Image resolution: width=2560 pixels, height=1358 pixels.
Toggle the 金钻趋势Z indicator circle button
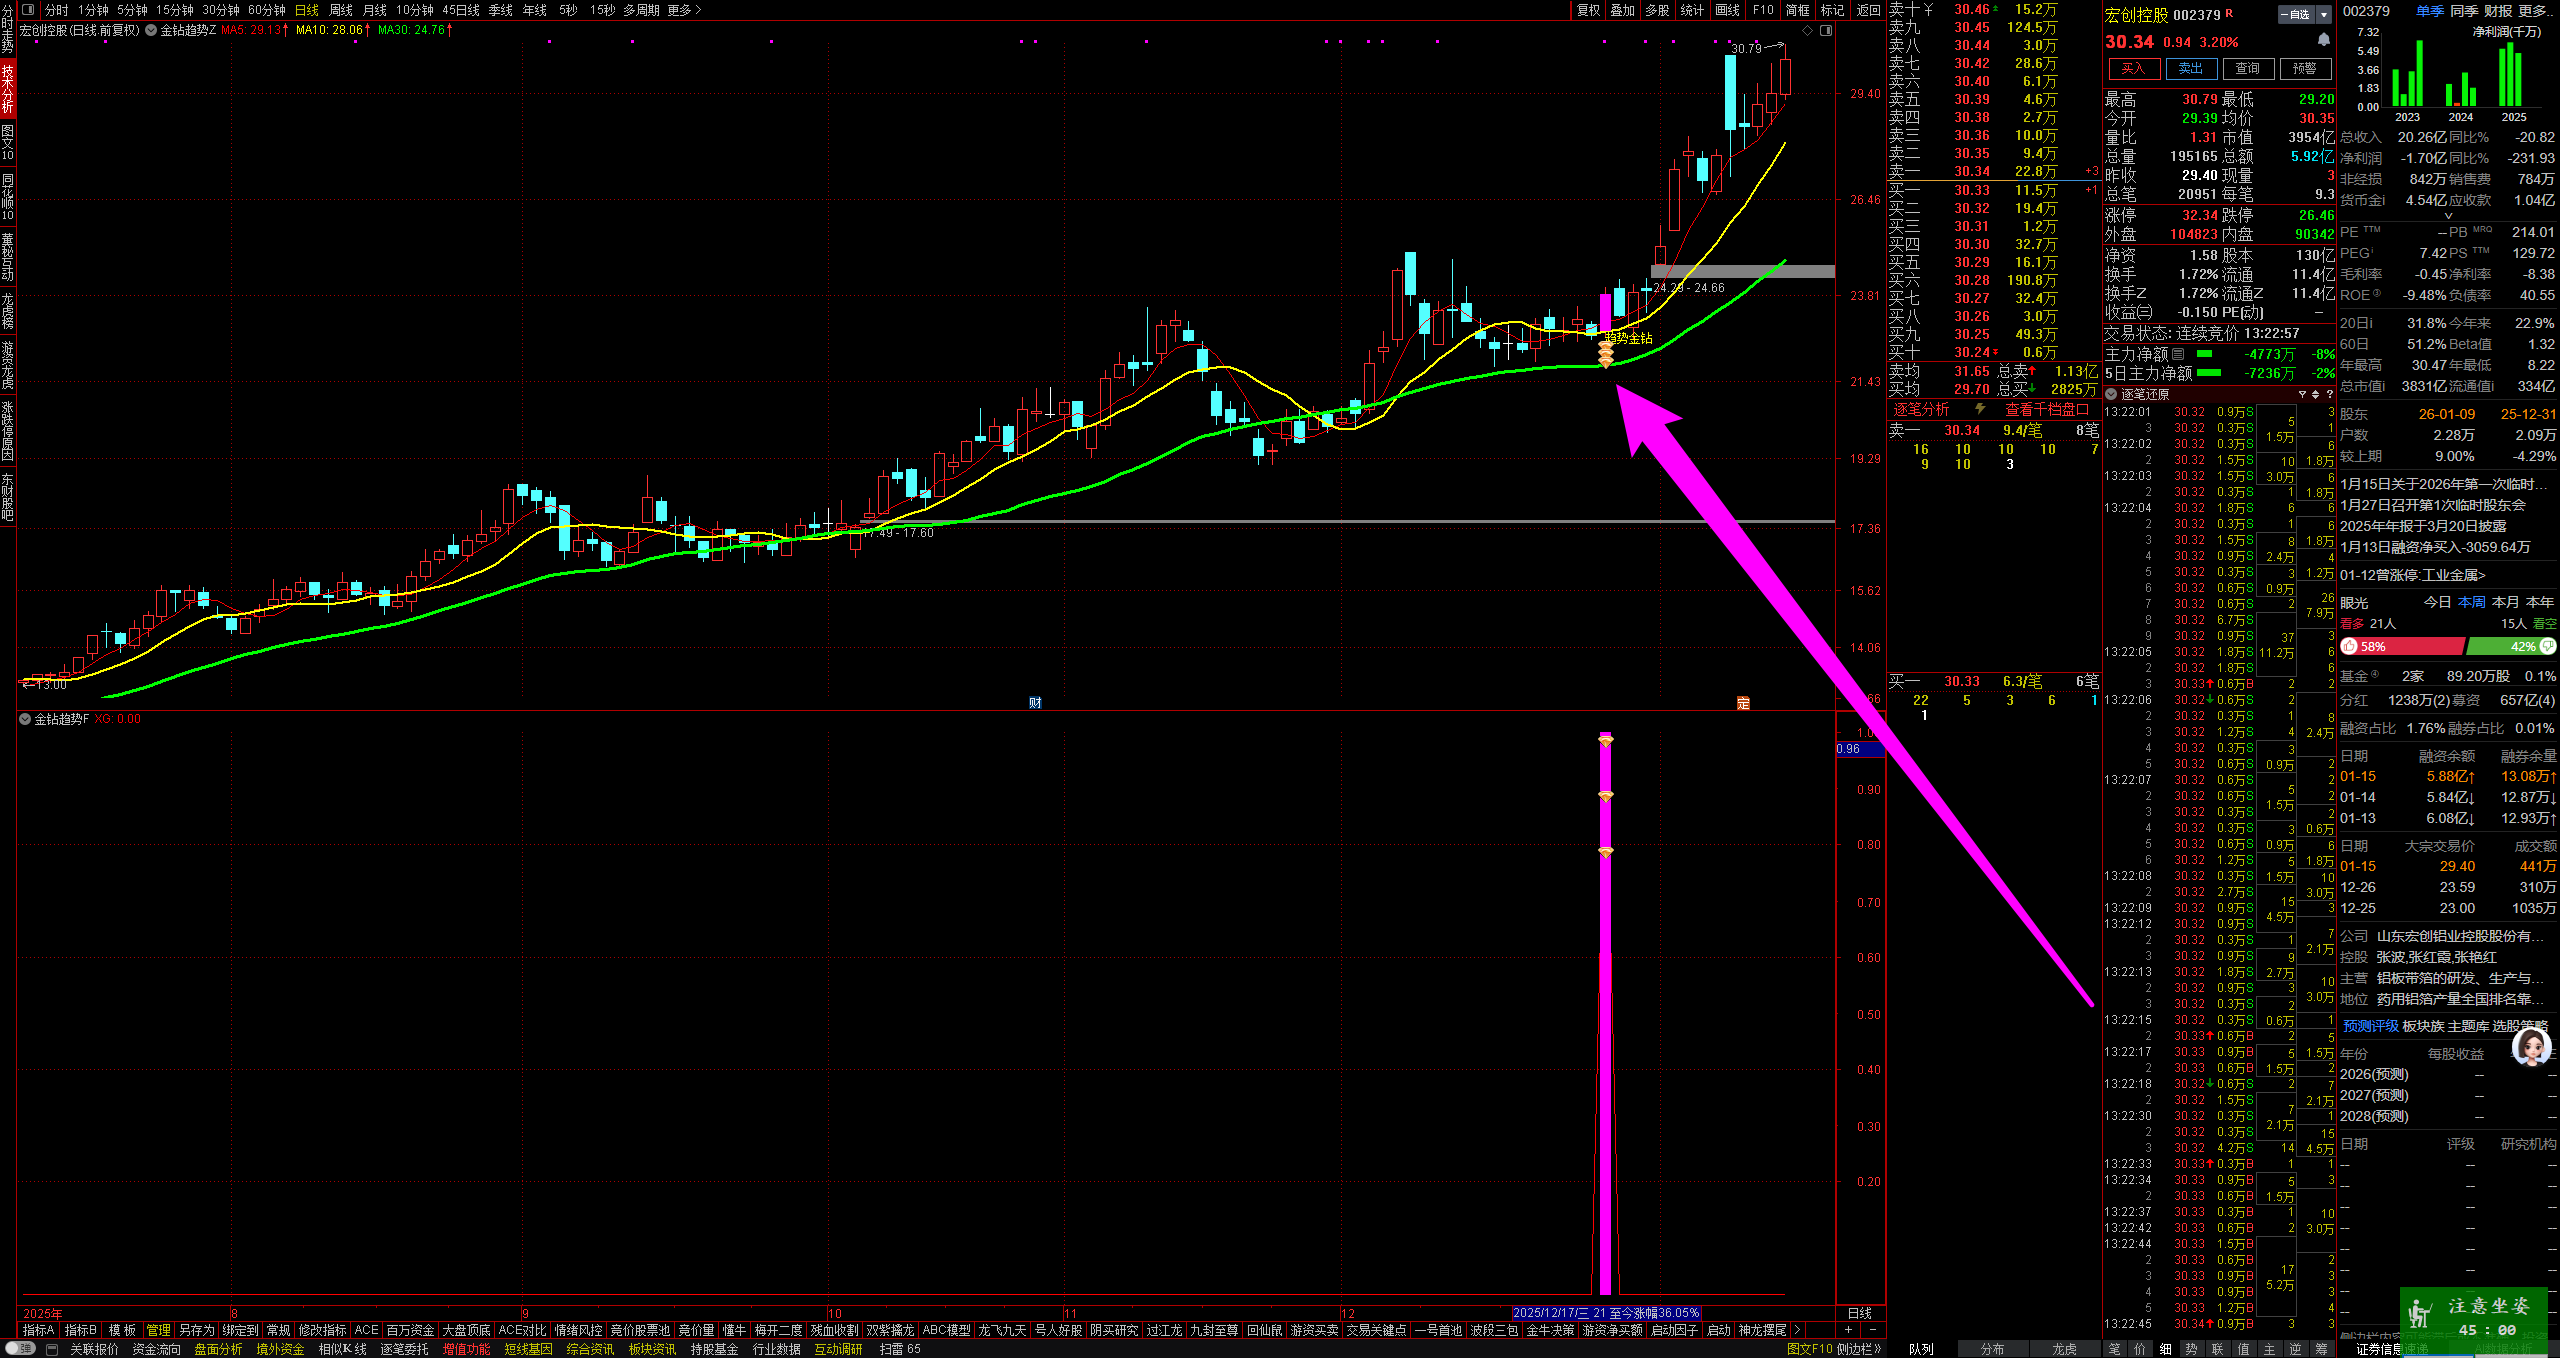click(151, 30)
